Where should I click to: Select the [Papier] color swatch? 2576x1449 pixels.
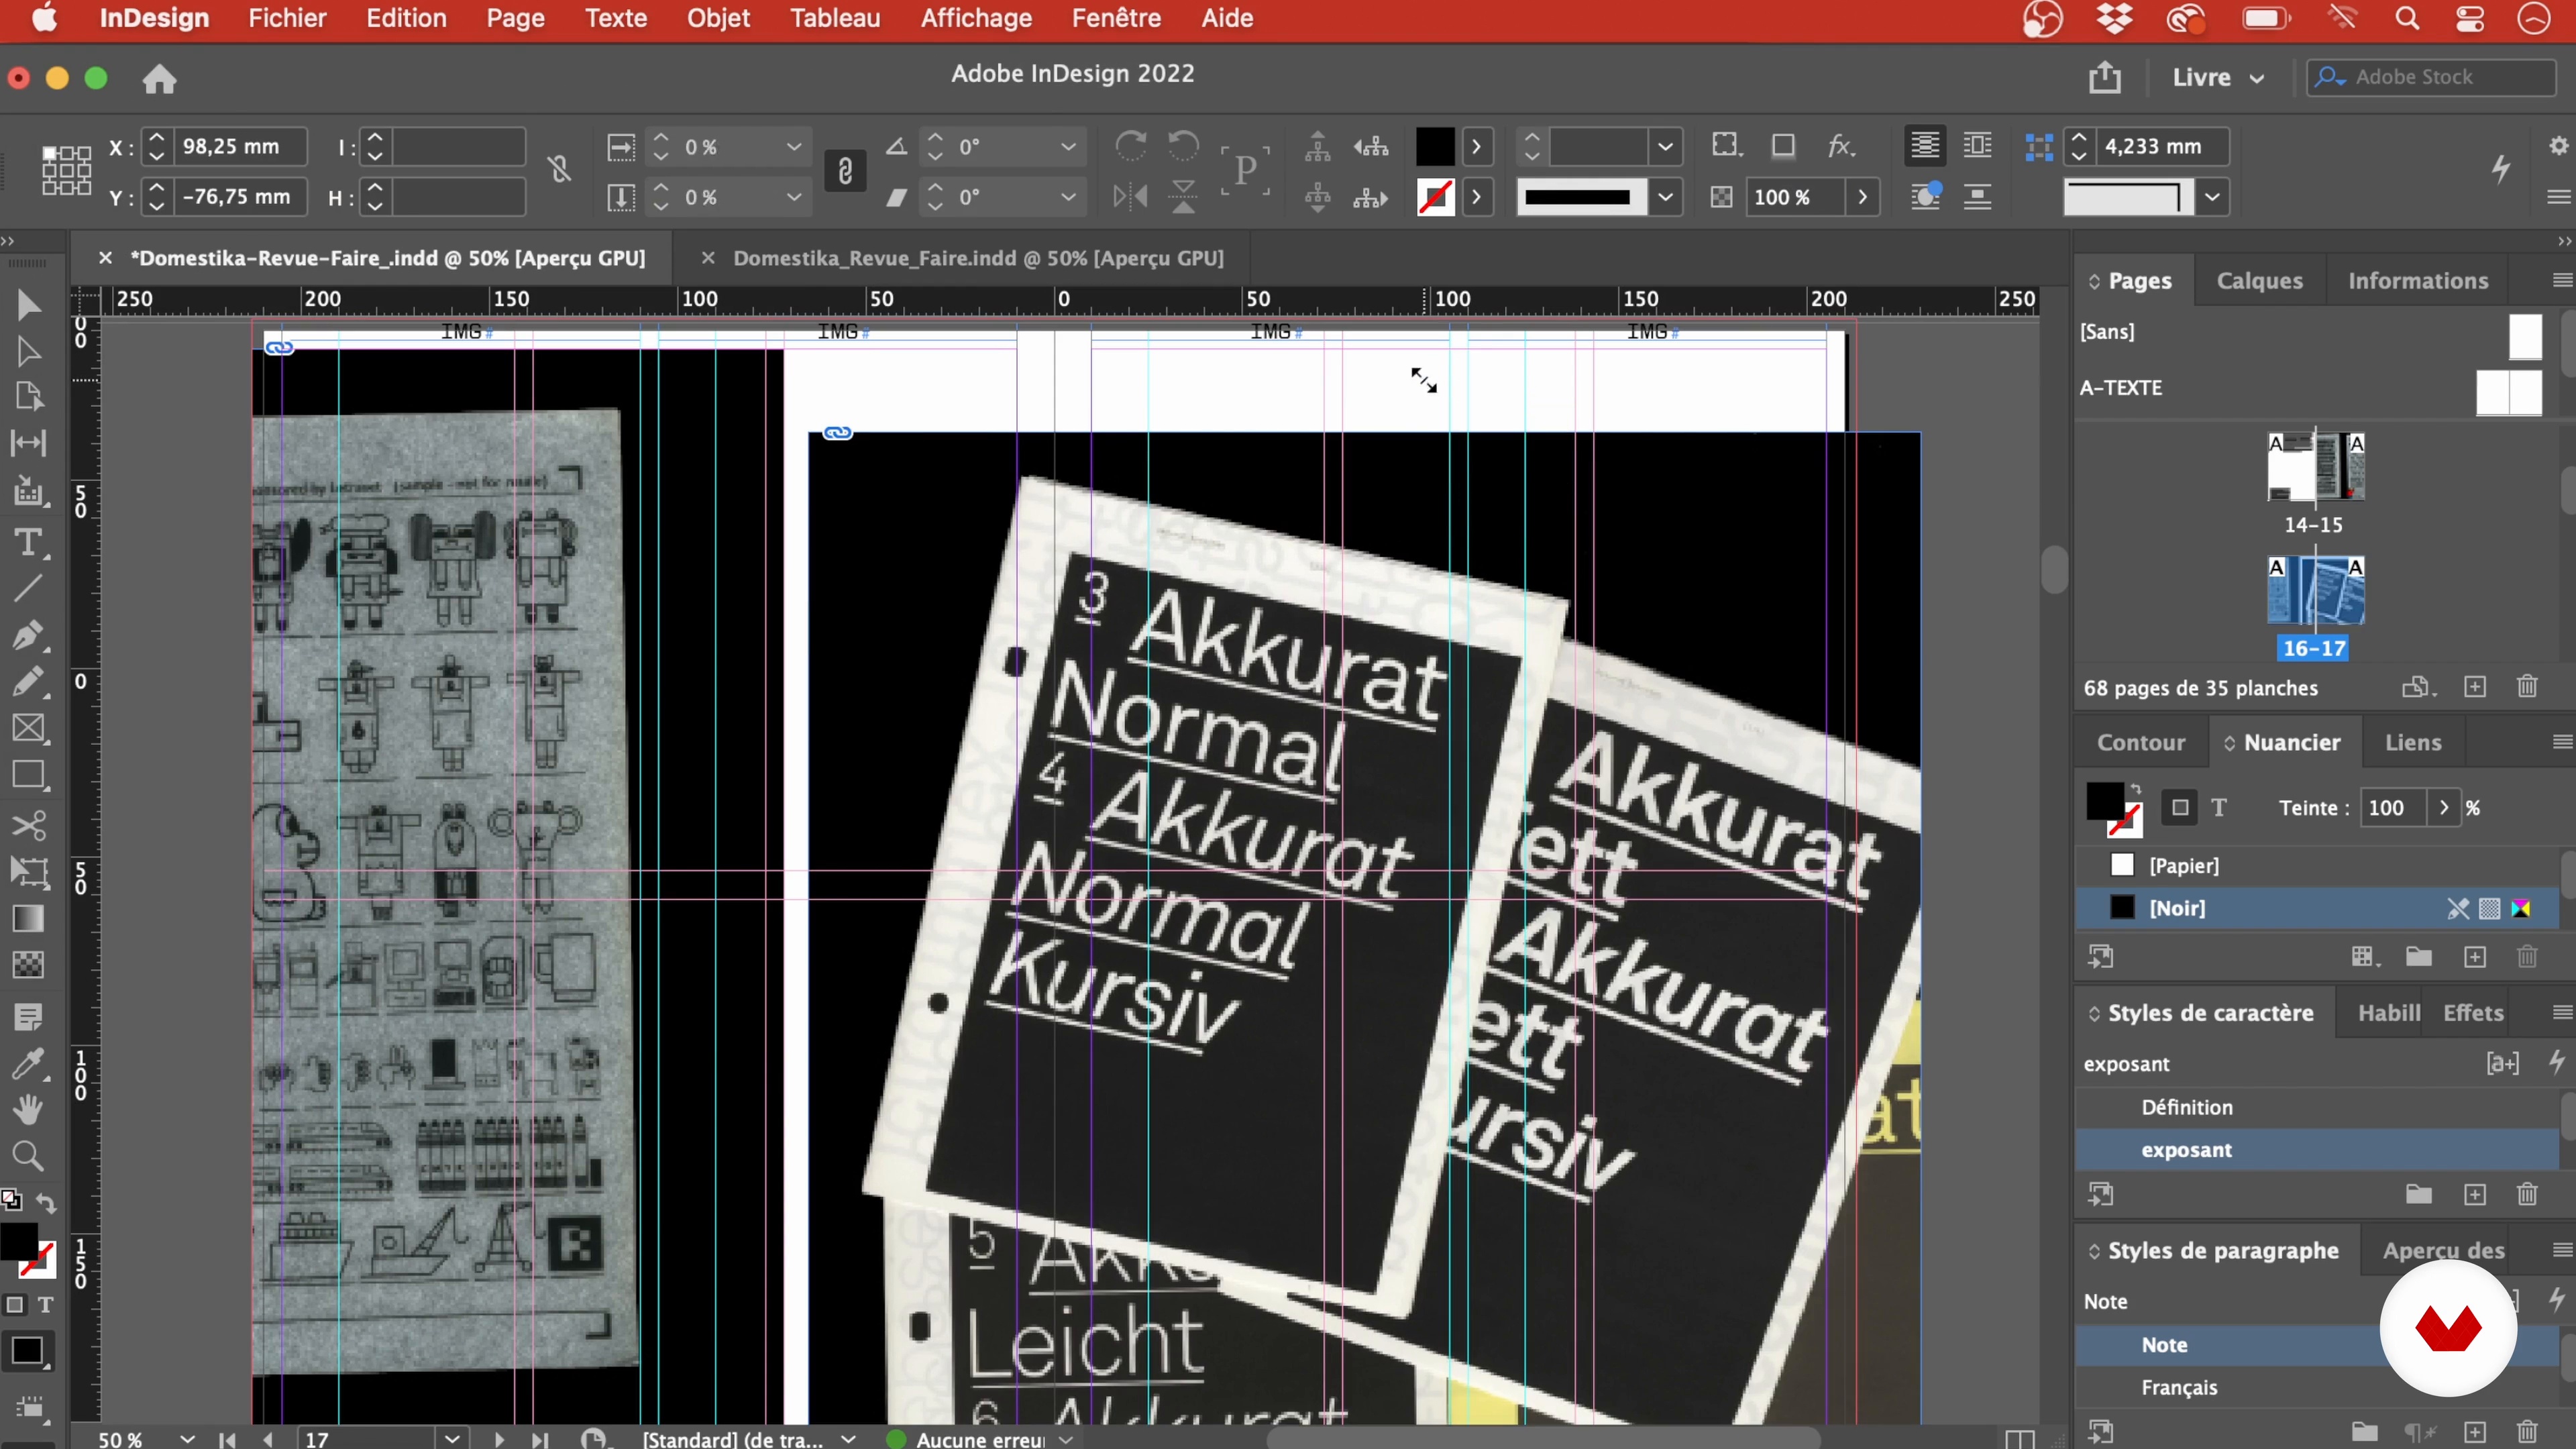click(2183, 865)
